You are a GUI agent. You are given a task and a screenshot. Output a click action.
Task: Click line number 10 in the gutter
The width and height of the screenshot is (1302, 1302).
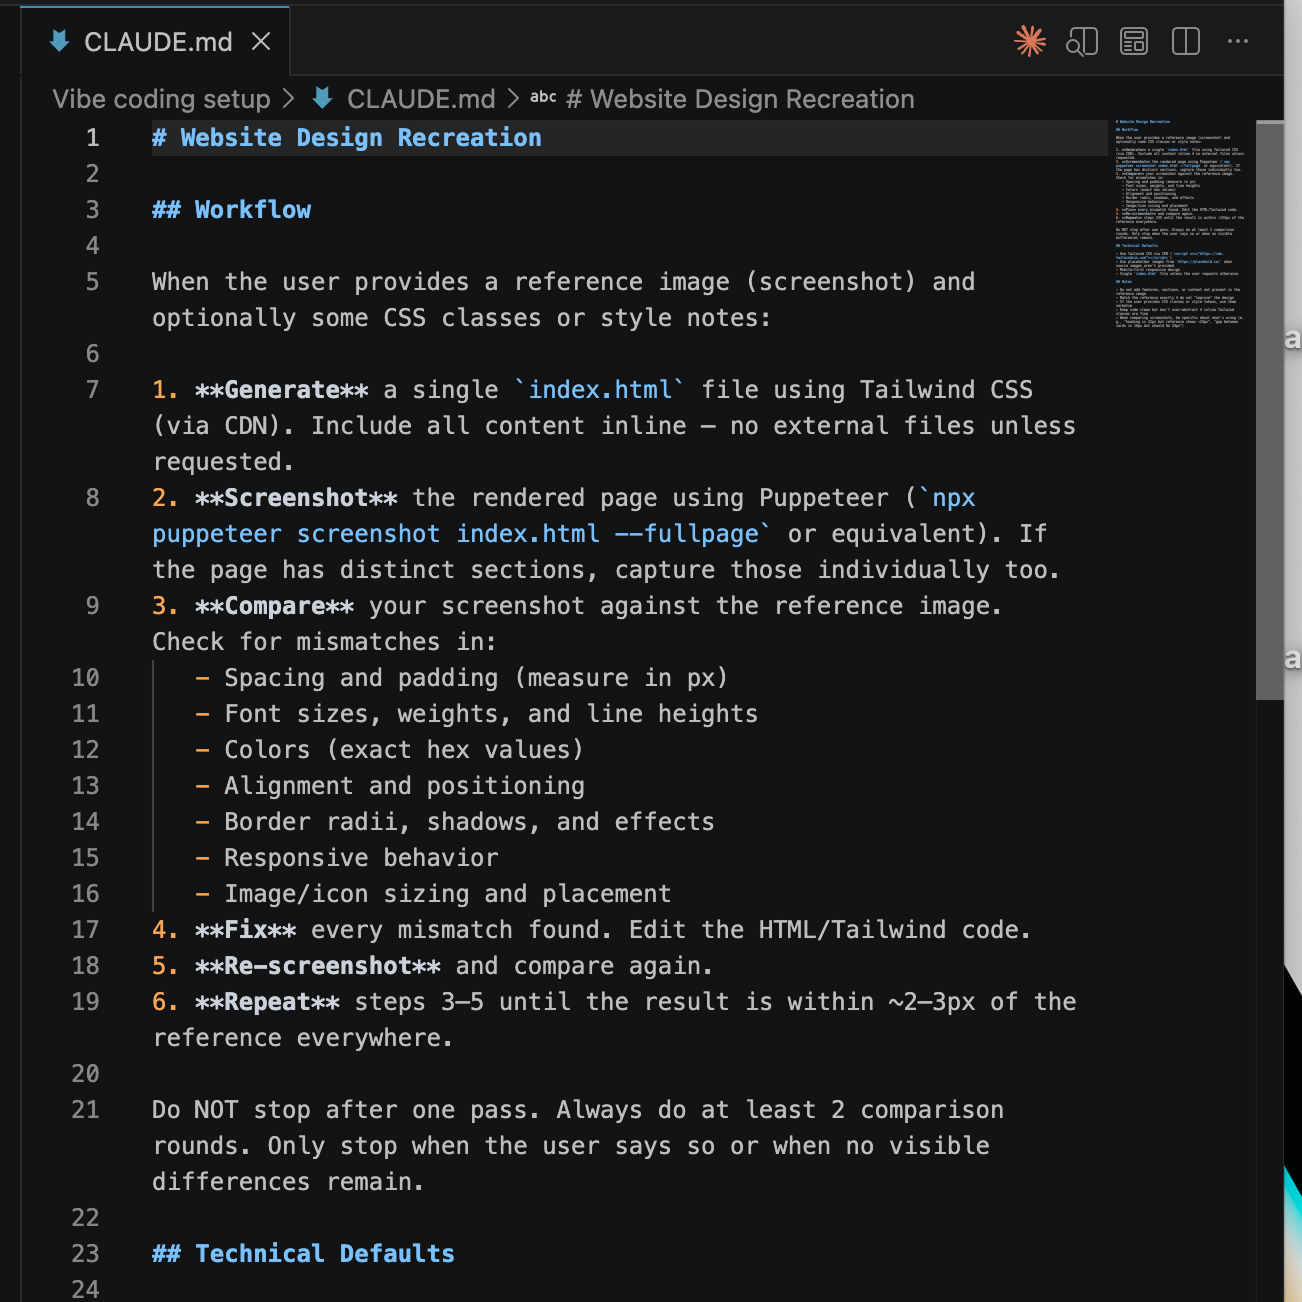pyautogui.click(x=85, y=678)
